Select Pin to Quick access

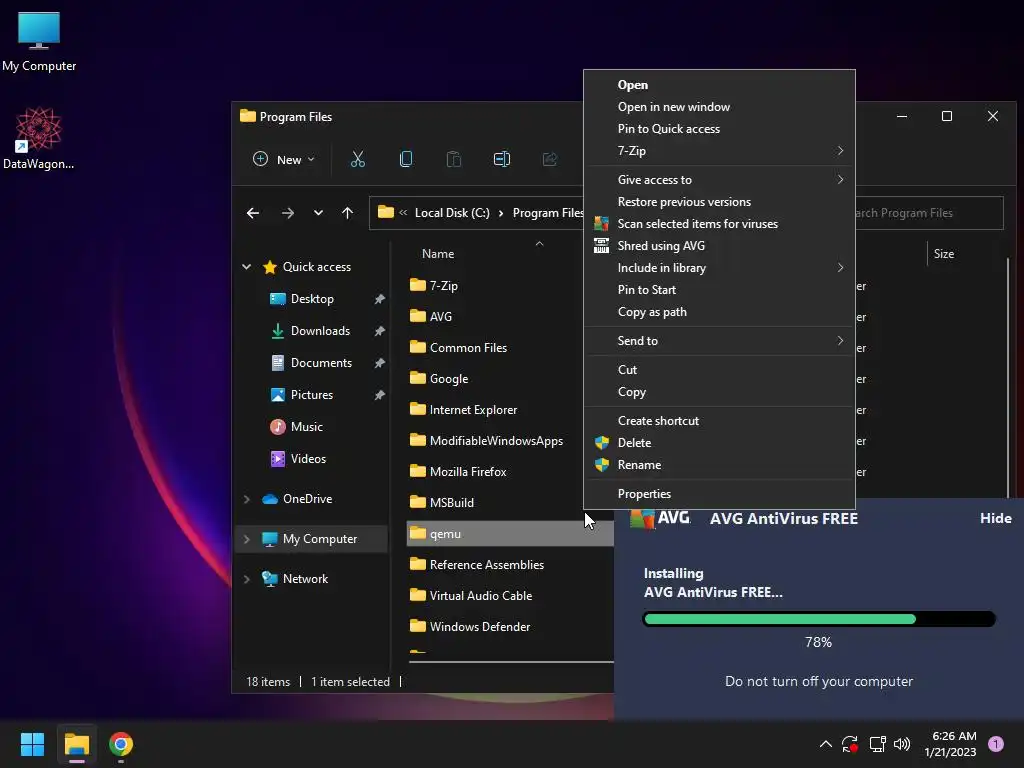pos(719,129)
